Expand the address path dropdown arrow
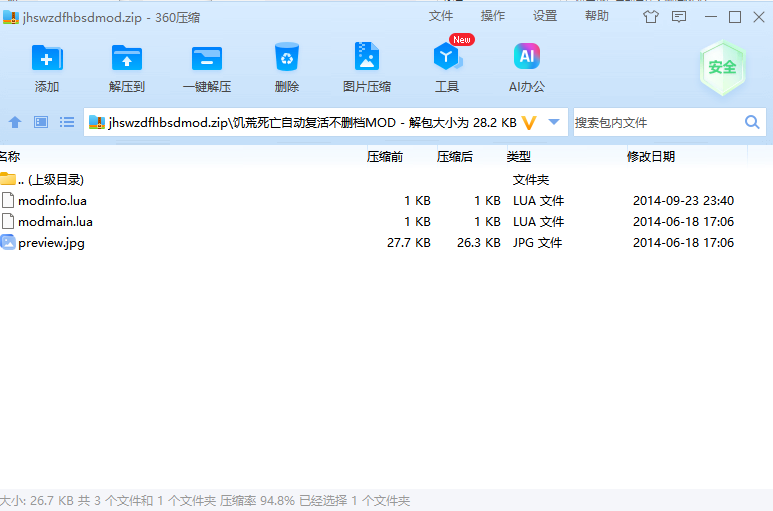Image resolution: width=773 pixels, height=511 pixels. (554, 122)
